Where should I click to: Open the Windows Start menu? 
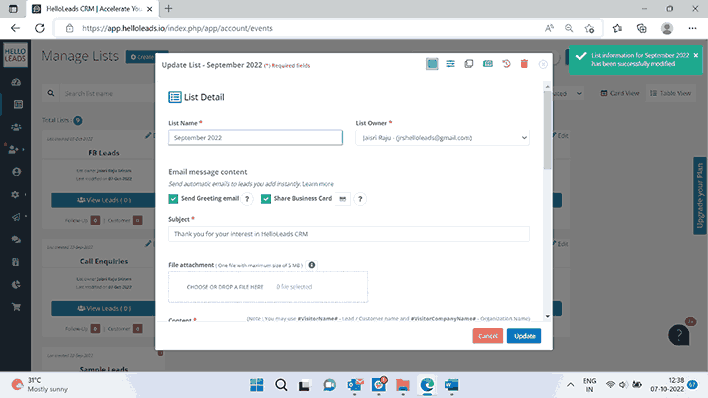[x=256, y=385]
